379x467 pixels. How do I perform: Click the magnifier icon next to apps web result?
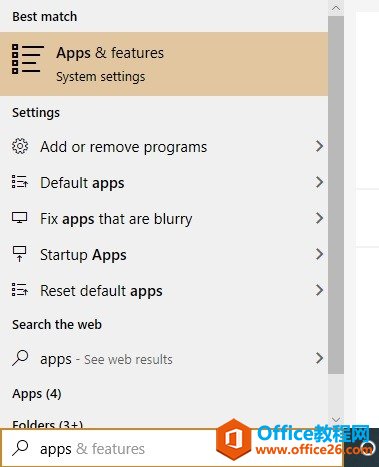20,358
